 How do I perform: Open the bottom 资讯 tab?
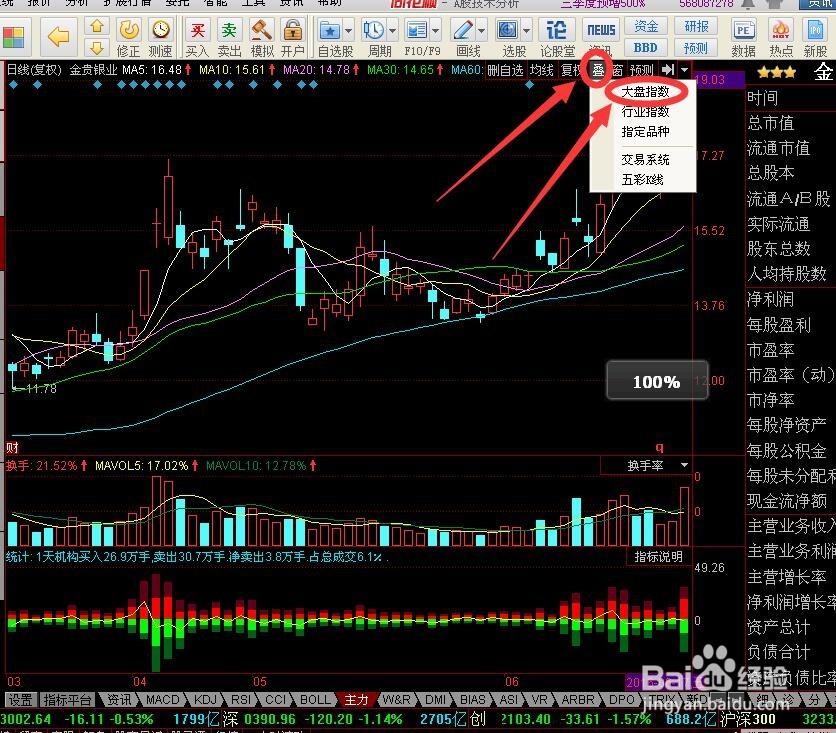pos(119,699)
